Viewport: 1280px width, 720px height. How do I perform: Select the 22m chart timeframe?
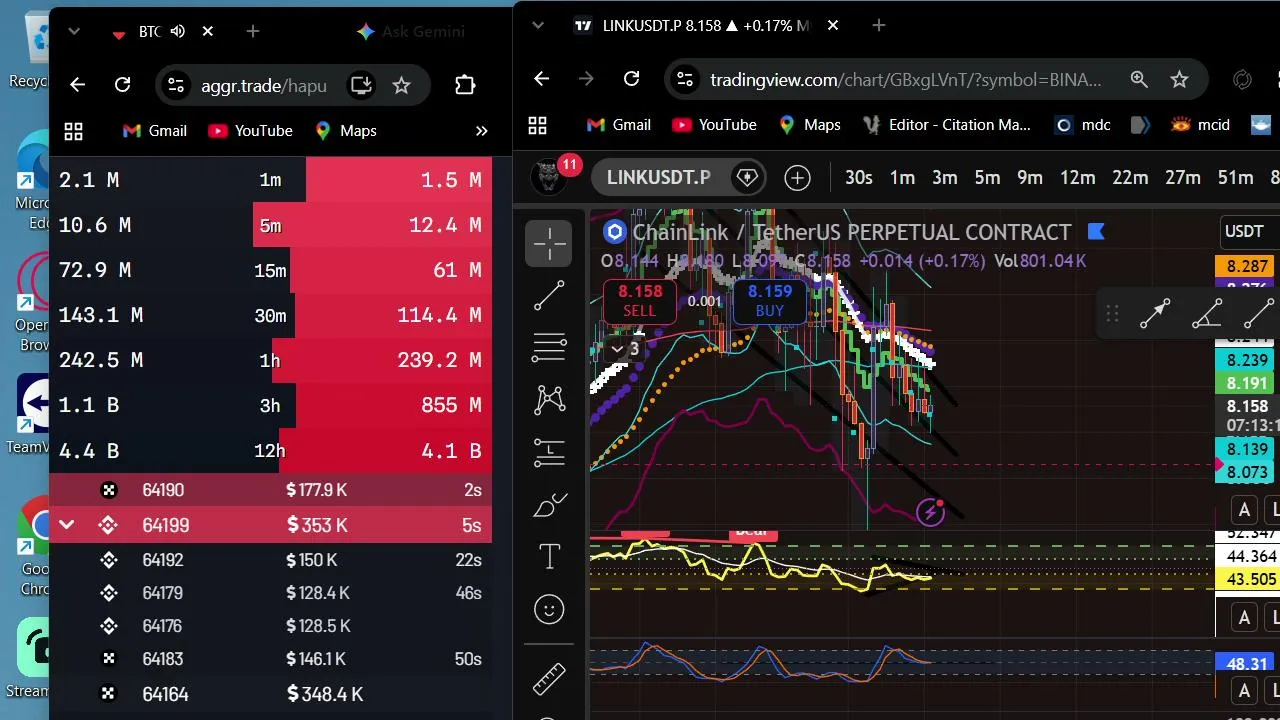coord(1130,178)
